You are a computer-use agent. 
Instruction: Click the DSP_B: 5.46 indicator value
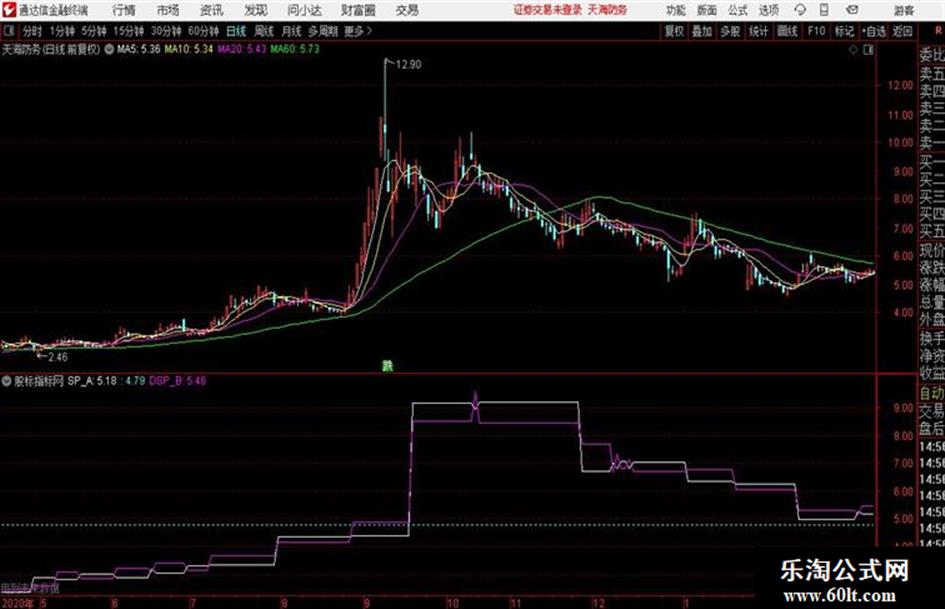click(x=178, y=380)
